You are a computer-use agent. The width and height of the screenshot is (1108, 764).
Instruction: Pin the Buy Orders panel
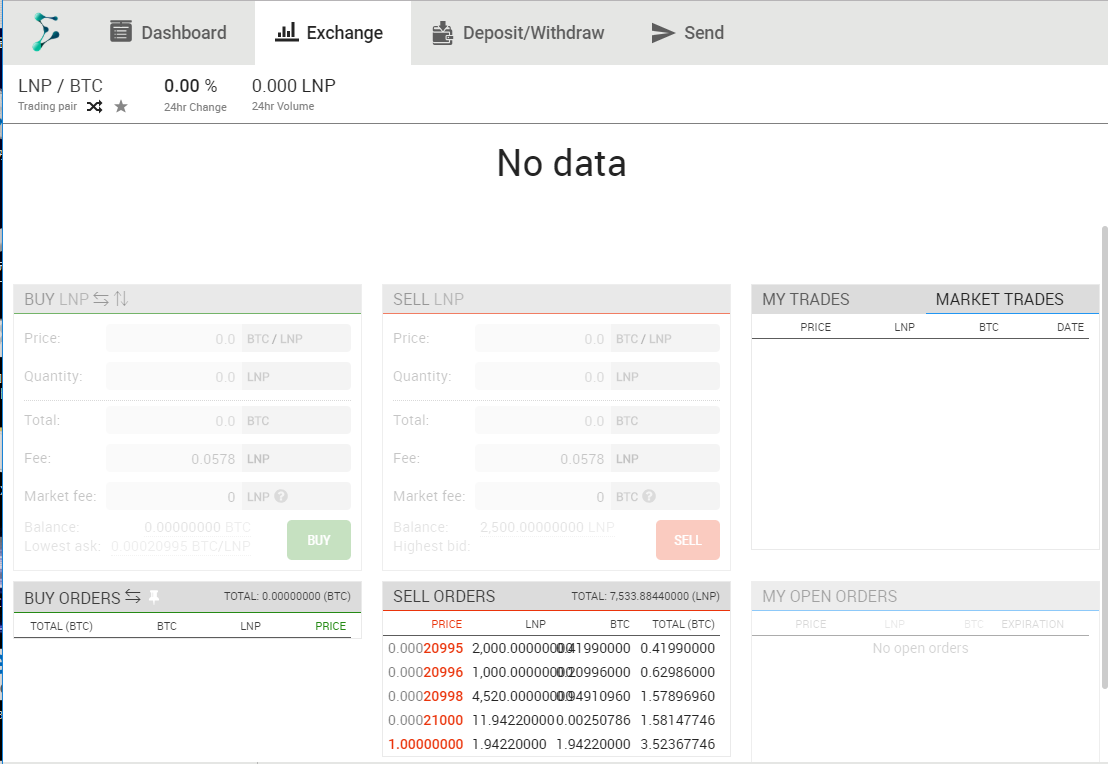click(154, 597)
